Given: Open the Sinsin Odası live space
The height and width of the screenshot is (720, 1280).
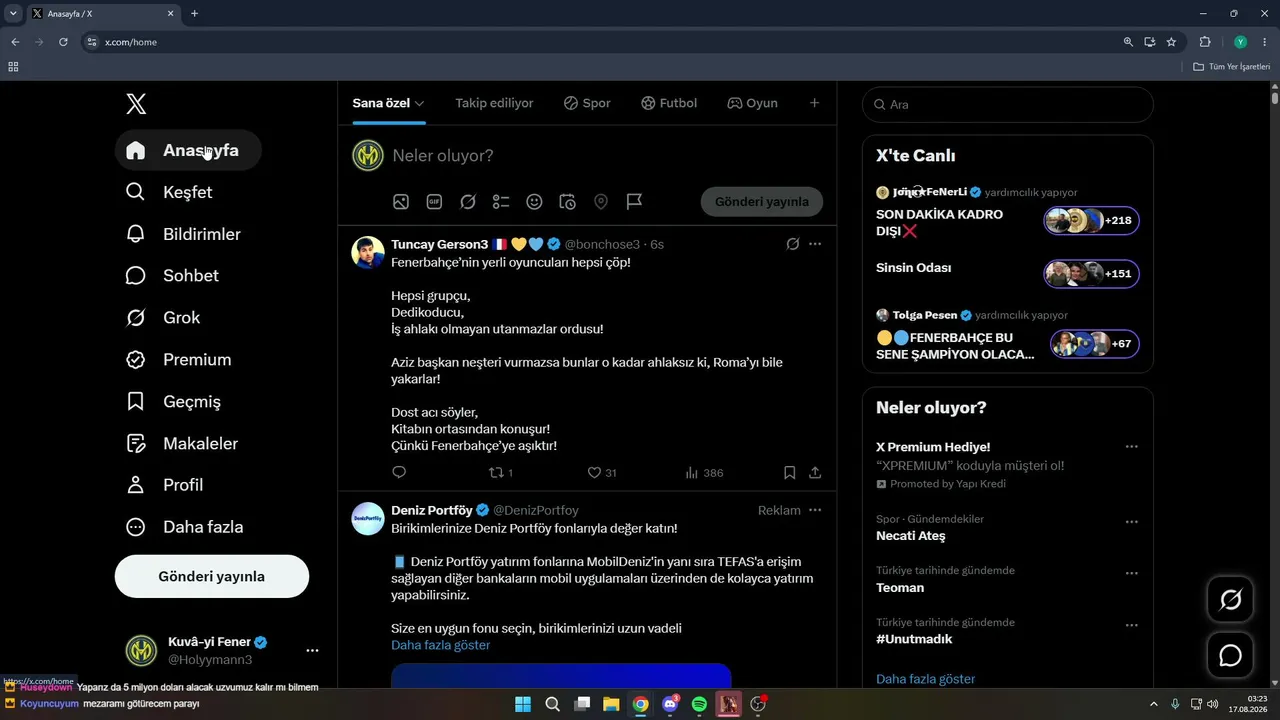Looking at the screenshot, I should pyautogui.click(x=1008, y=273).
